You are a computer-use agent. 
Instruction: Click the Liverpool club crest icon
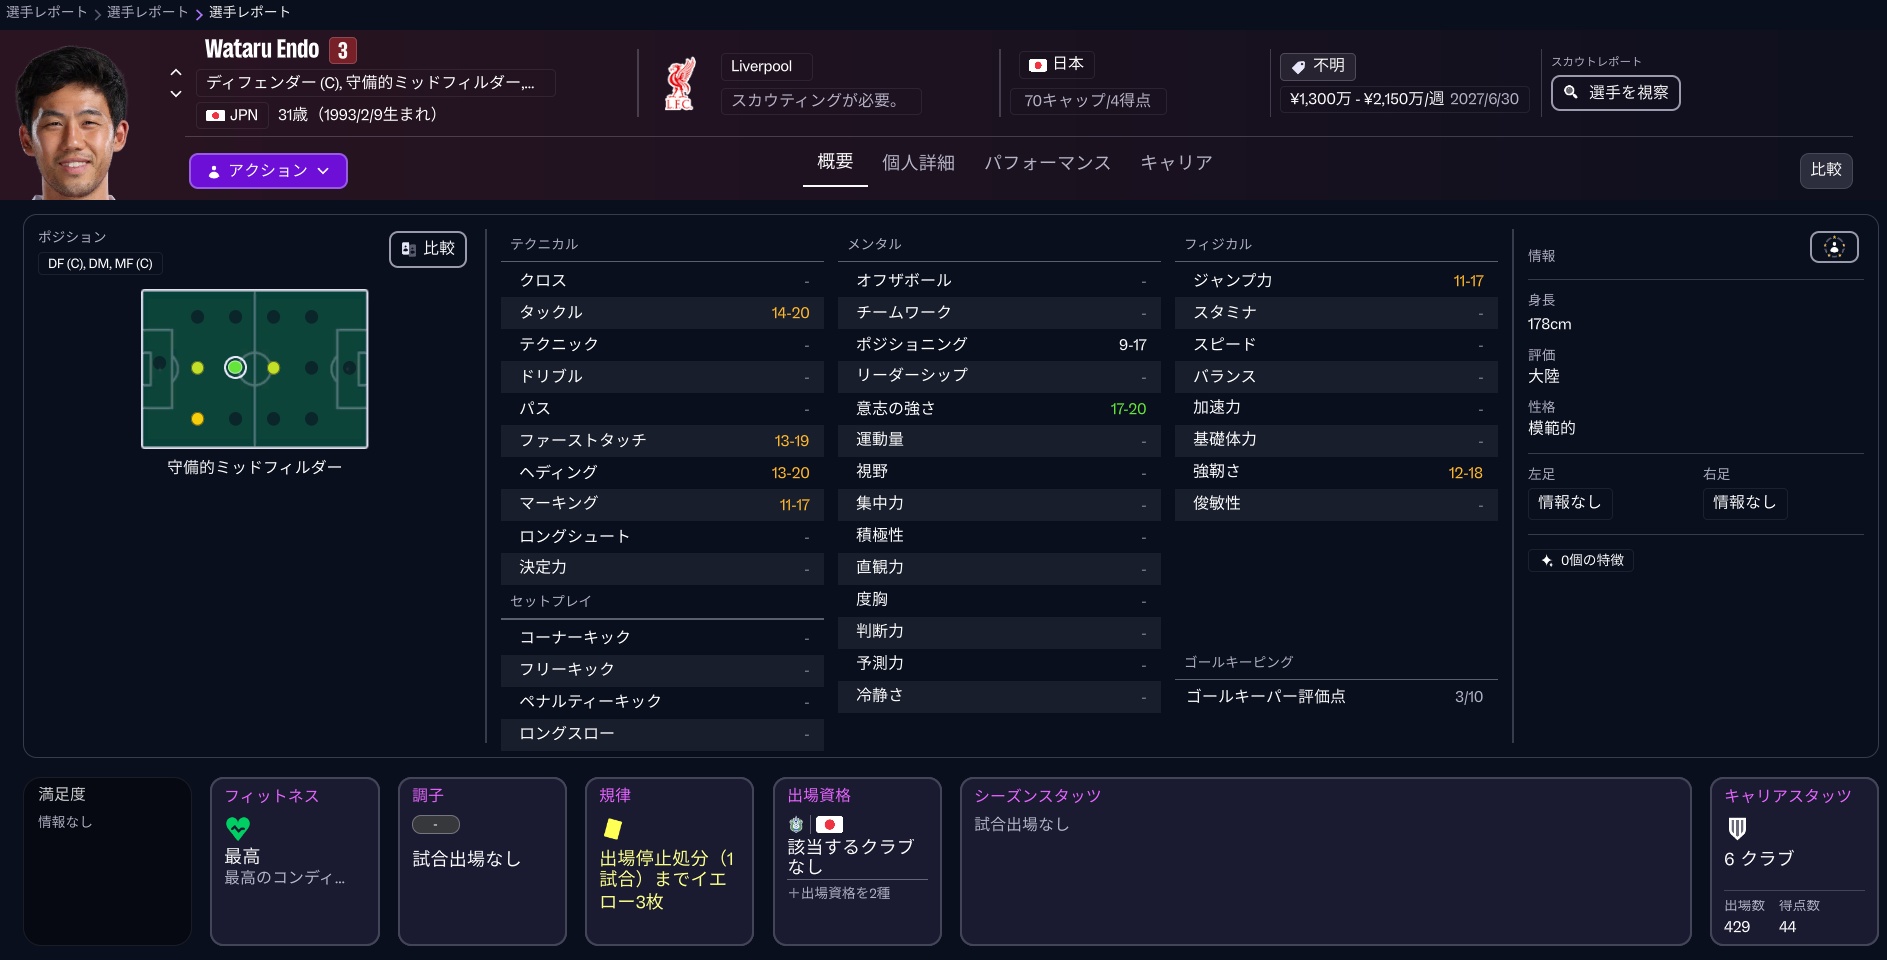click(680, 84)
